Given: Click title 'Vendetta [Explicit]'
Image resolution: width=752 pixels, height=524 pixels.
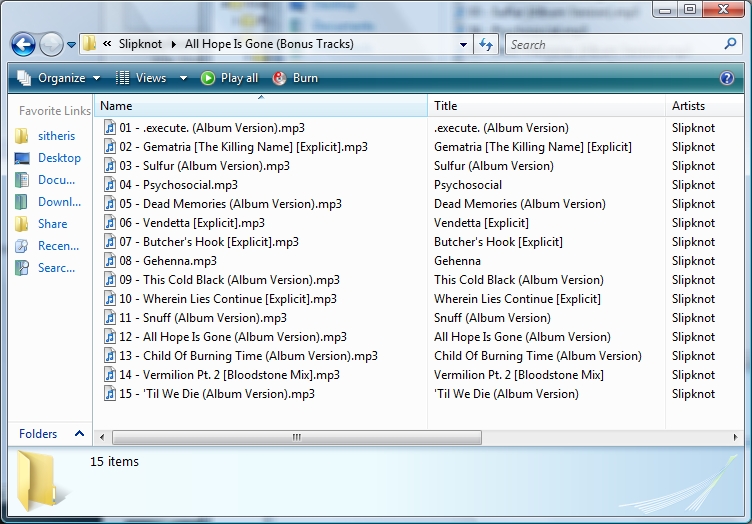Looking at the screenshot, I should point(481,223).
